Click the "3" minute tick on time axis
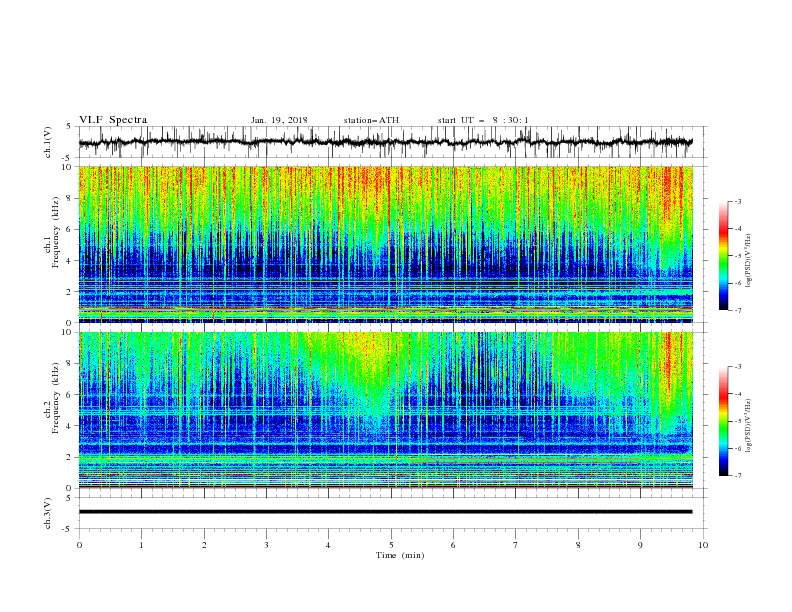792x612 pixels. click(x=266, y=545)
